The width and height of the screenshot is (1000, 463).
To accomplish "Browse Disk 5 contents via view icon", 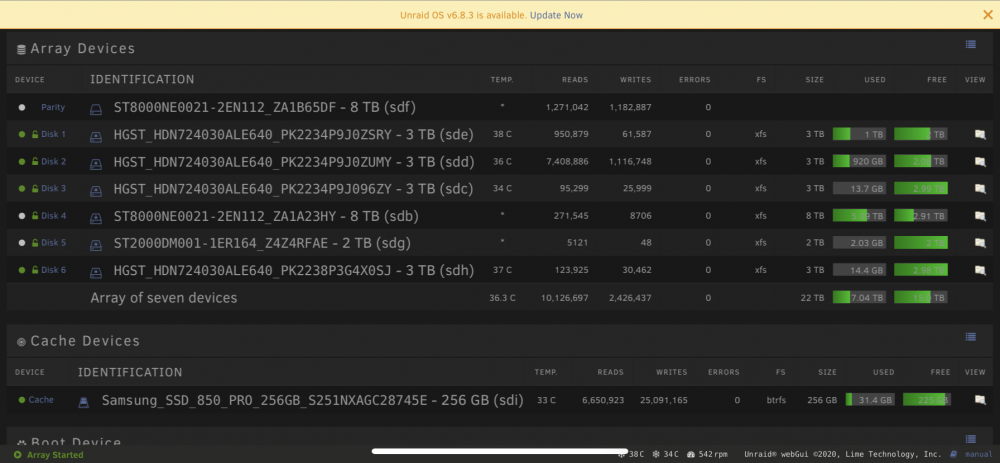I will [980, 243].
